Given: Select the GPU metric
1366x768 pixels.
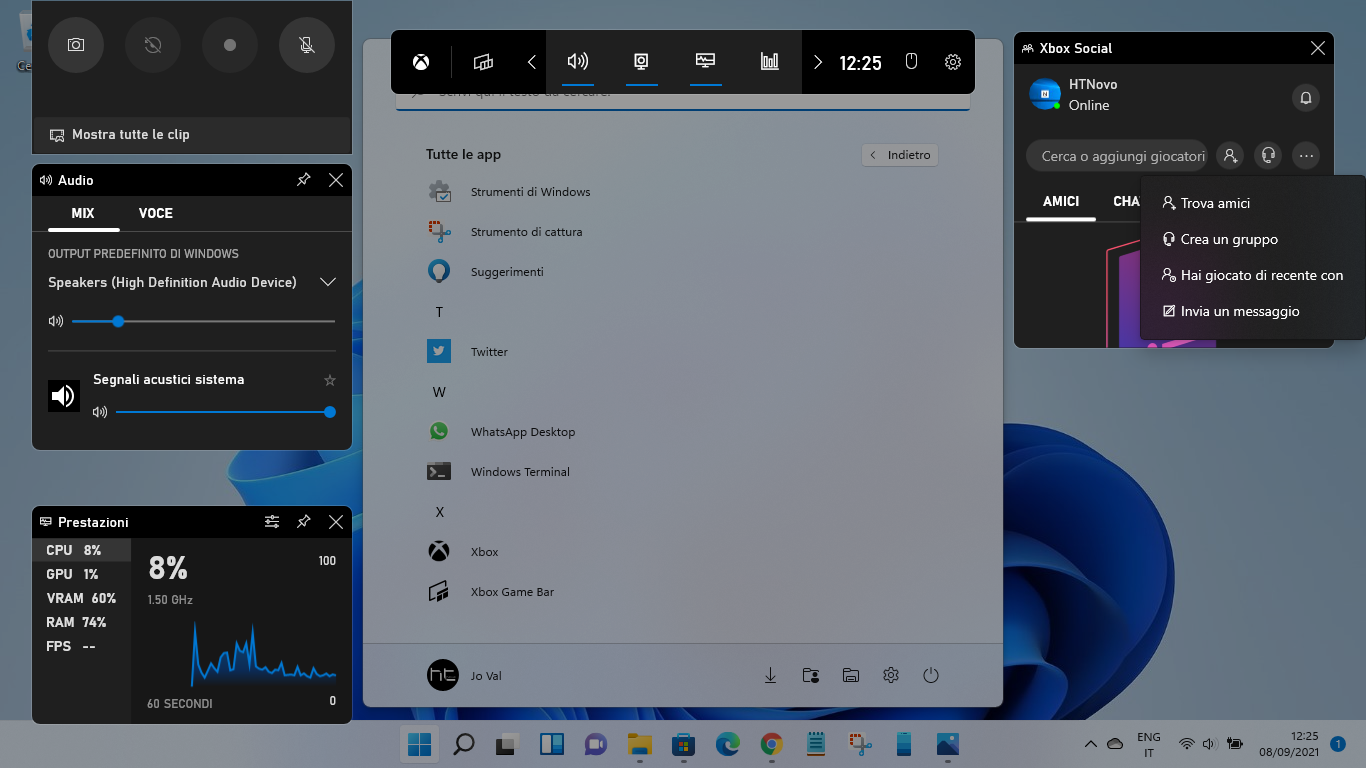Looking at the screenshot, I should 82,574.
